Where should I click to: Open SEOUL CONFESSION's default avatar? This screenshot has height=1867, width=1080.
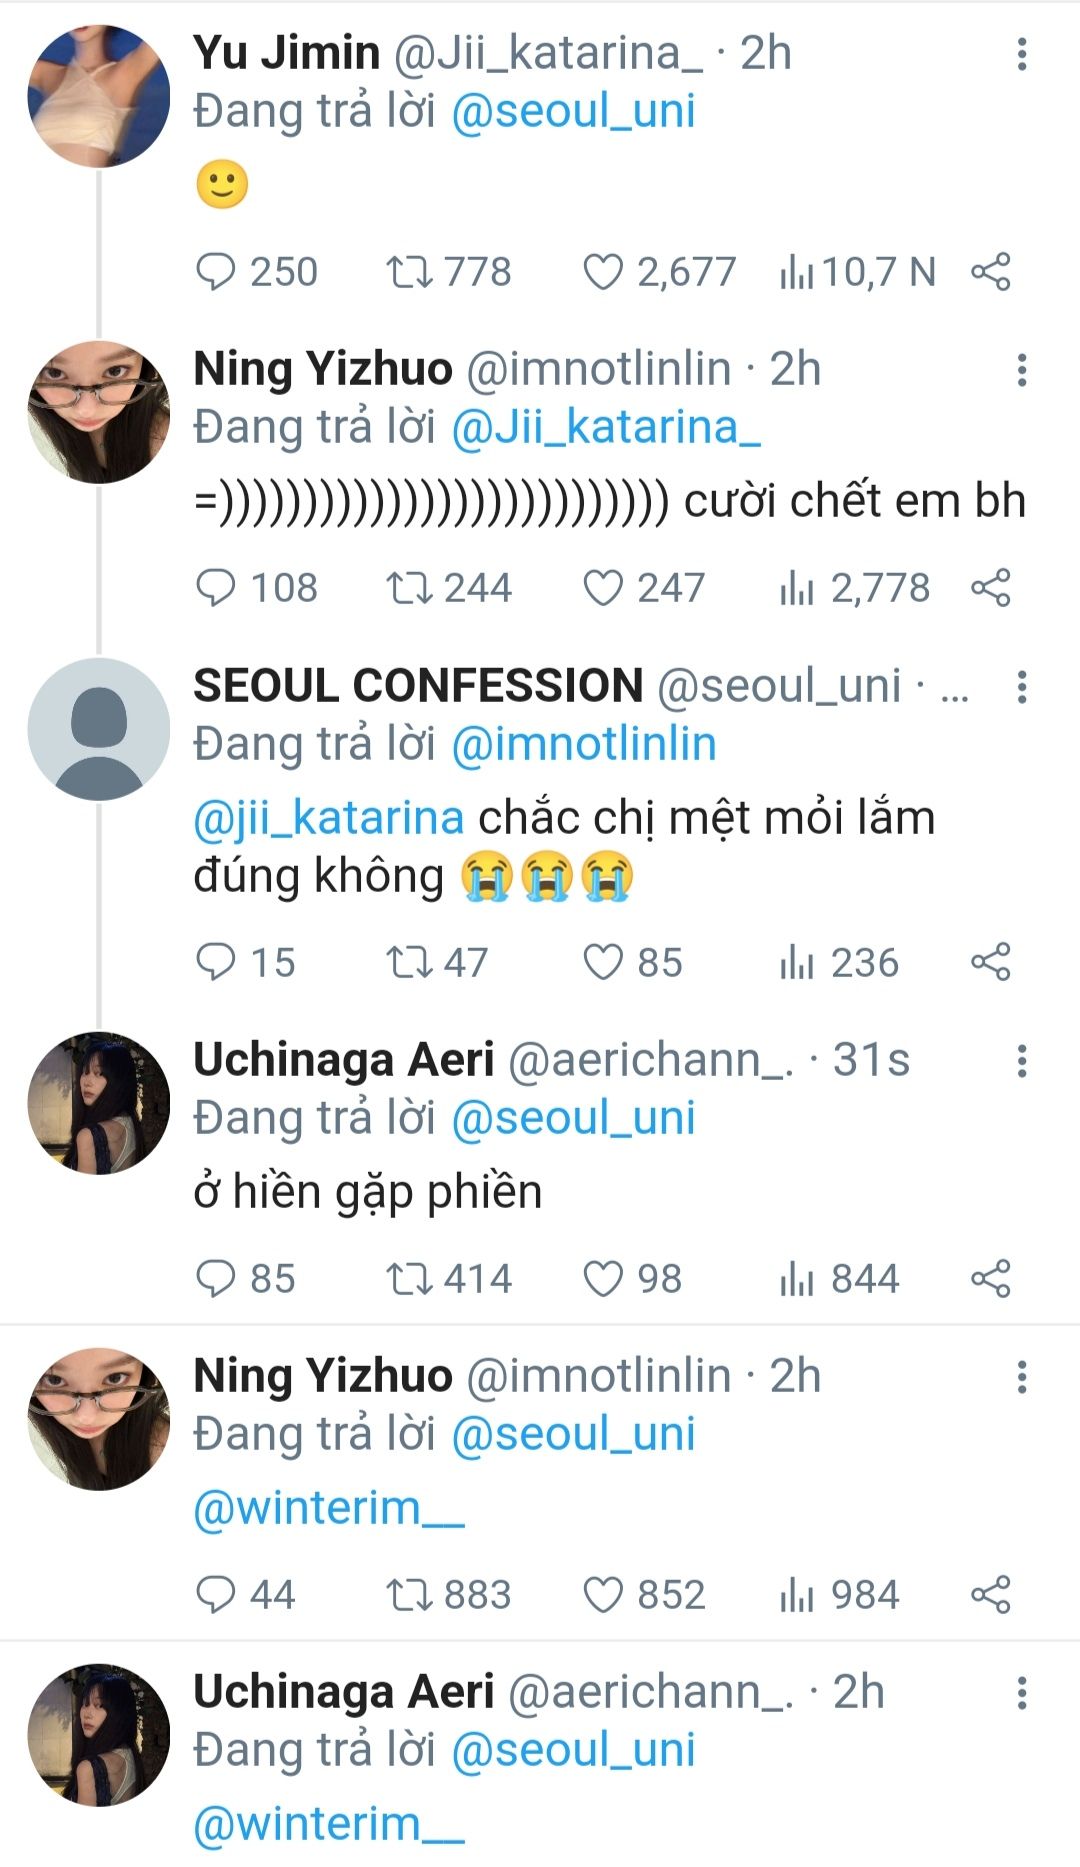[98, 729]
